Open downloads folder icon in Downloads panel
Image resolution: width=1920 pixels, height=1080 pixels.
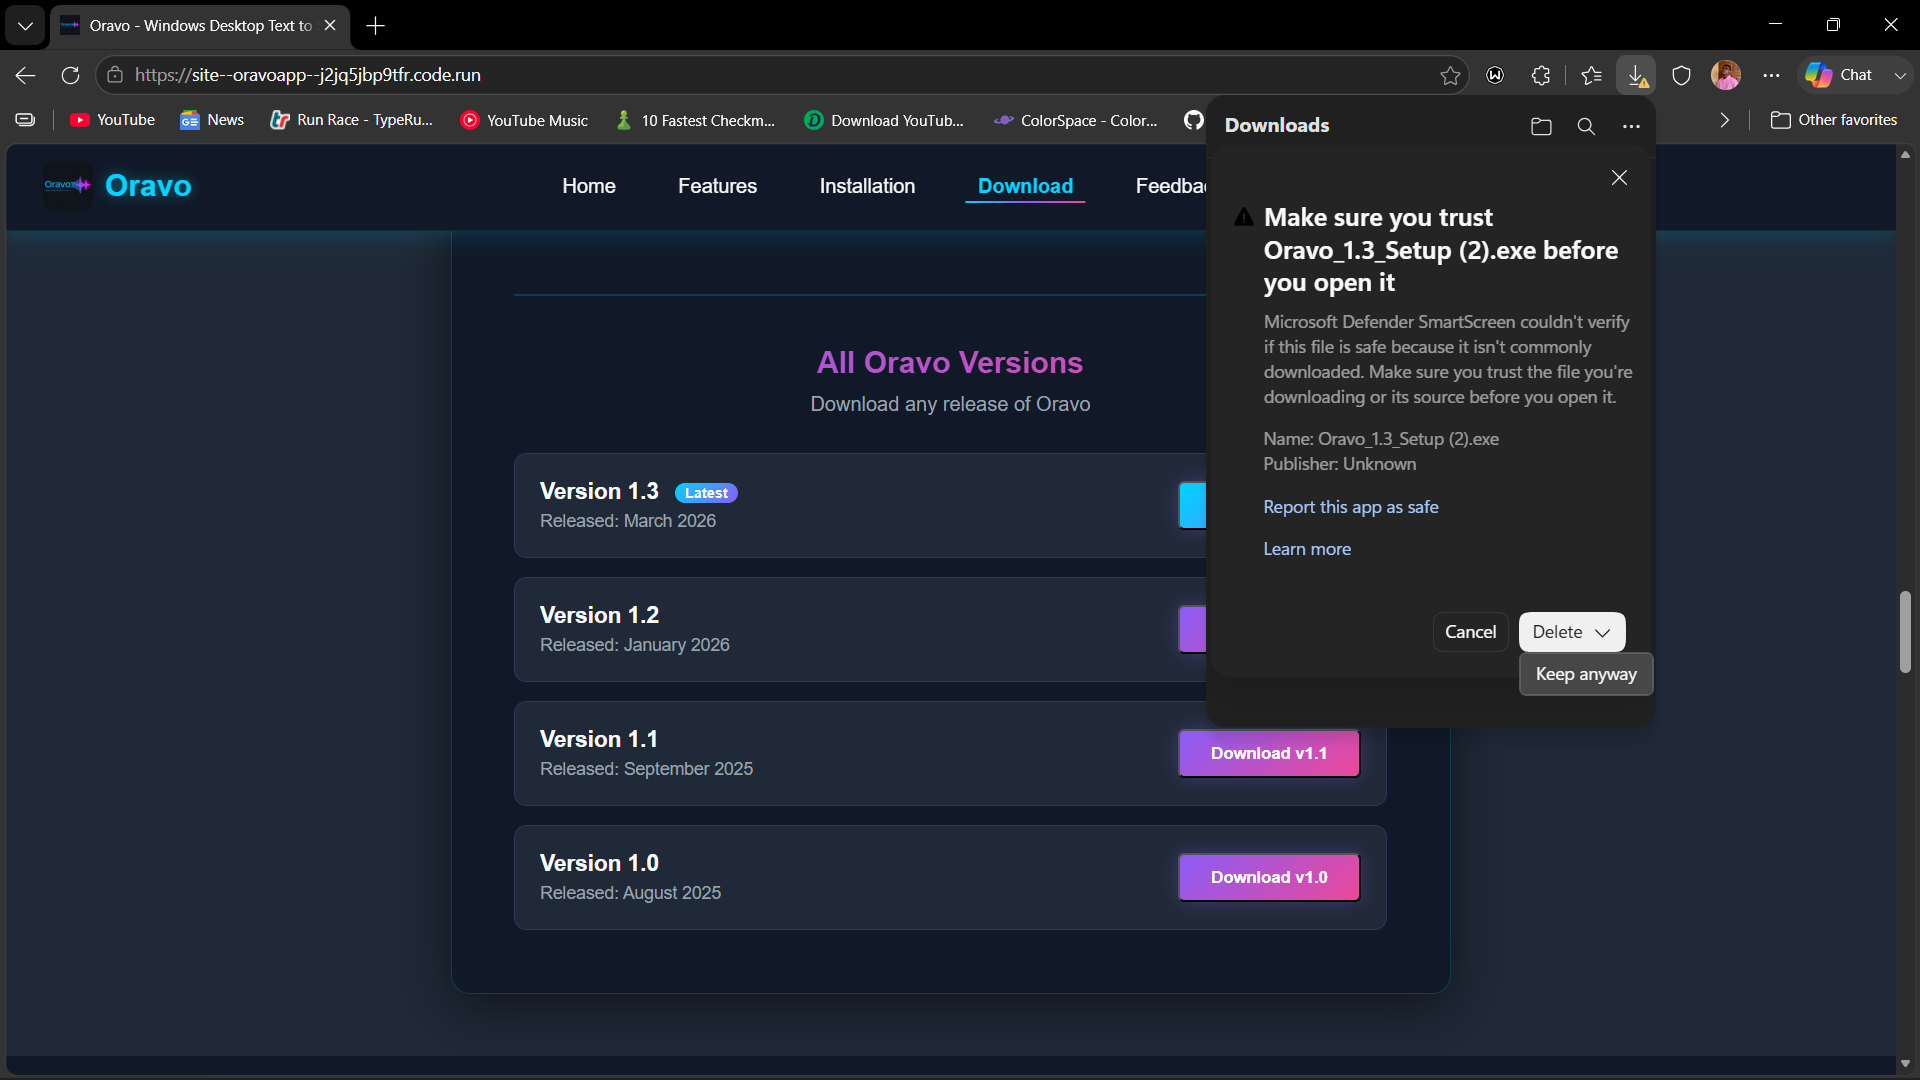1541,126
